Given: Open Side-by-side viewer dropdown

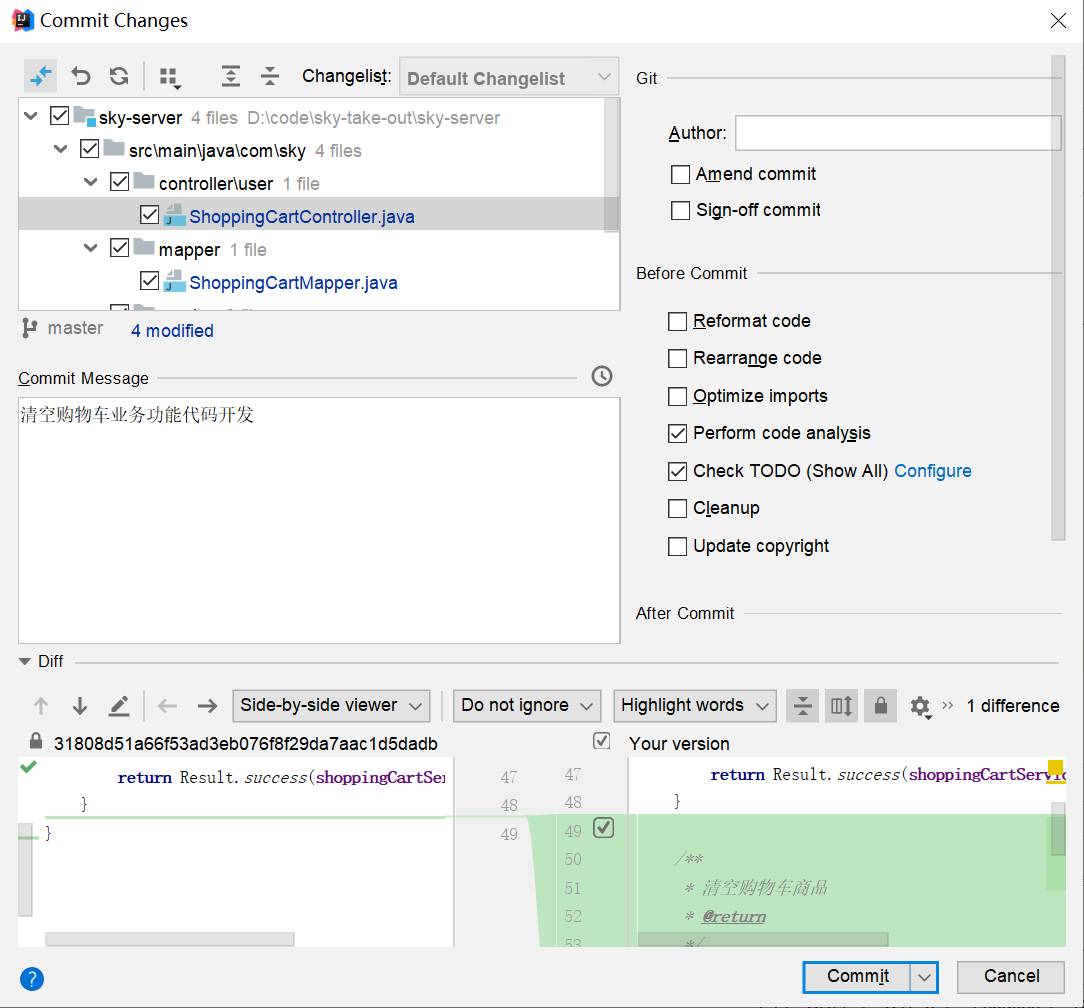Looking at the screenshot, I should point(331,706).
